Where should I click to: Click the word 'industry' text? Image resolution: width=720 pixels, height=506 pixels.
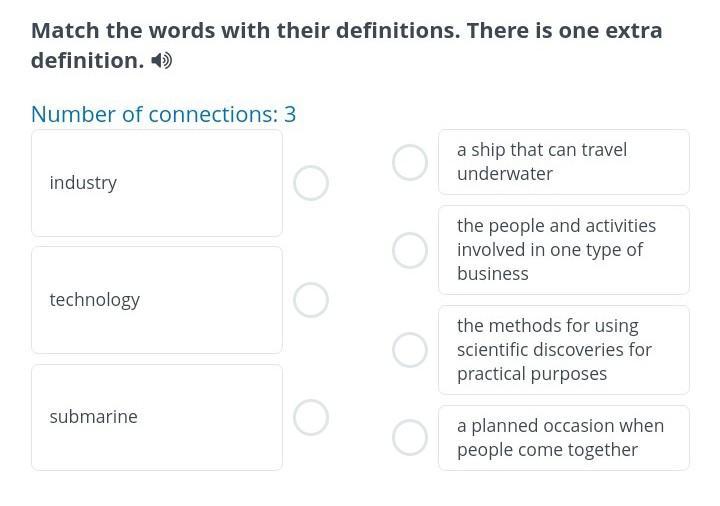(83, 183)
